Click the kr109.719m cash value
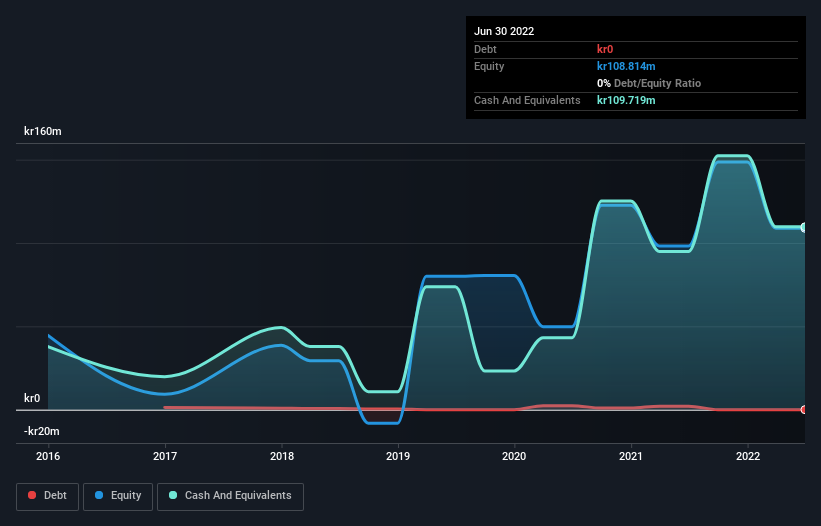Image resolution: width=821 pixels, height=526 pixels. [x=626, y=100]
